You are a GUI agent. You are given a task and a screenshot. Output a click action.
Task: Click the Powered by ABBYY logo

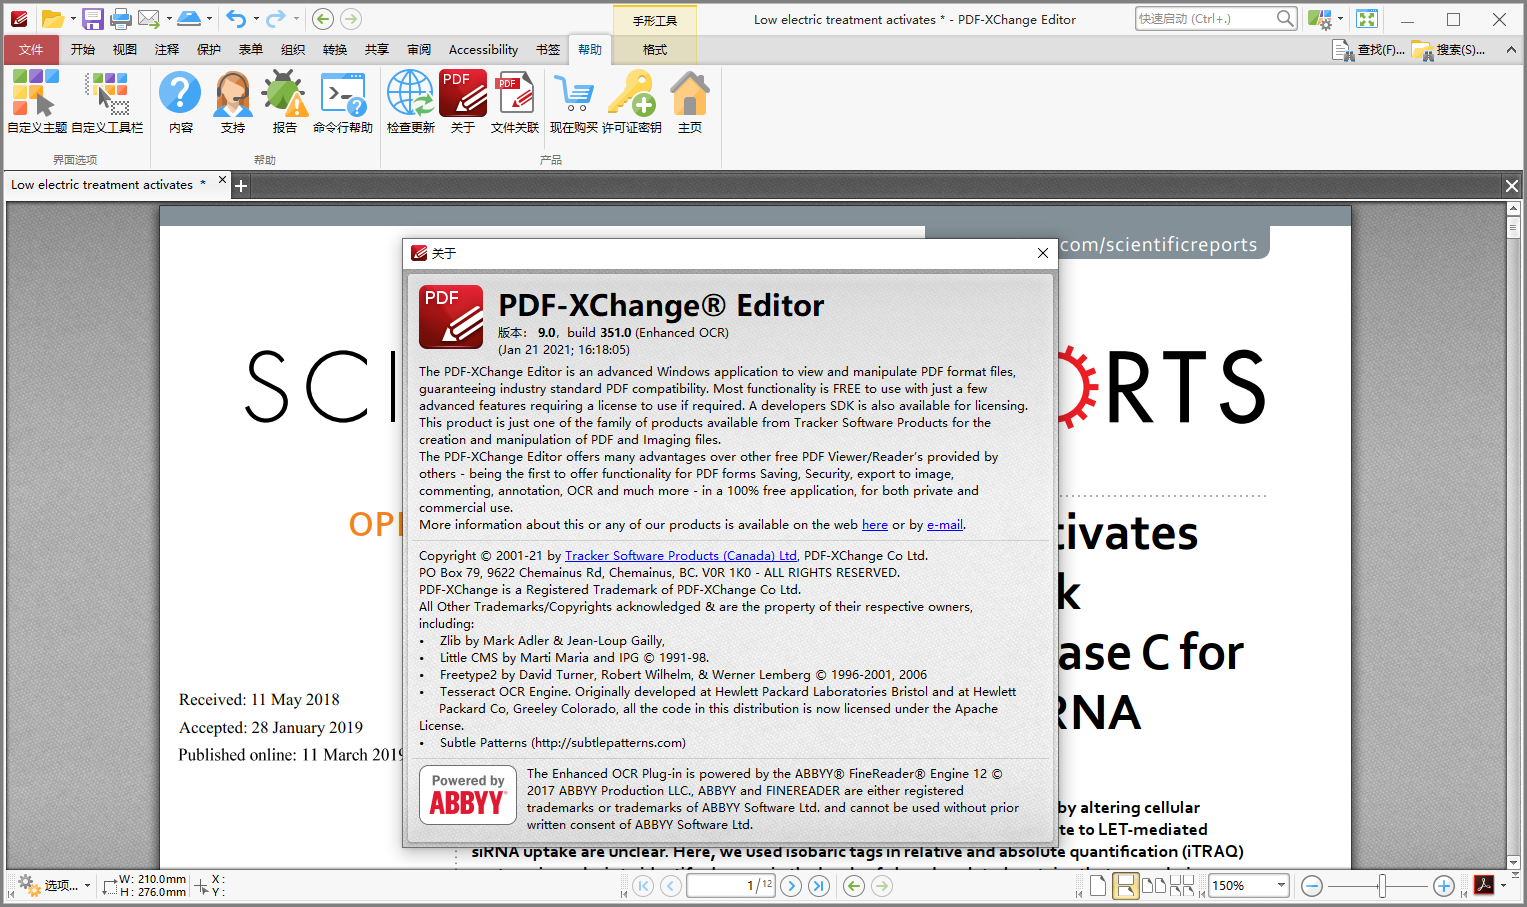pyautogui.click(x=467, y=795)
